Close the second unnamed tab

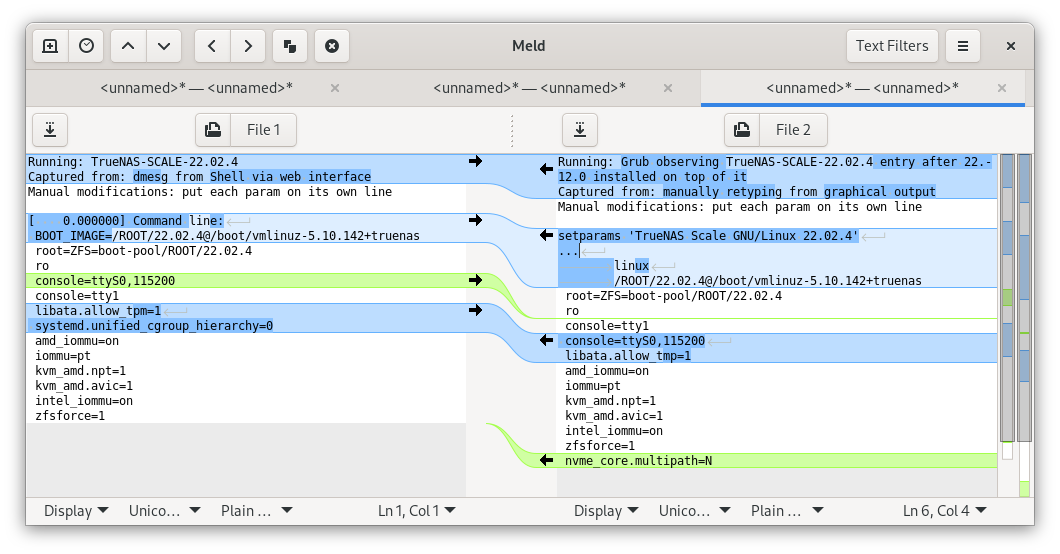[x=668, y=88]
